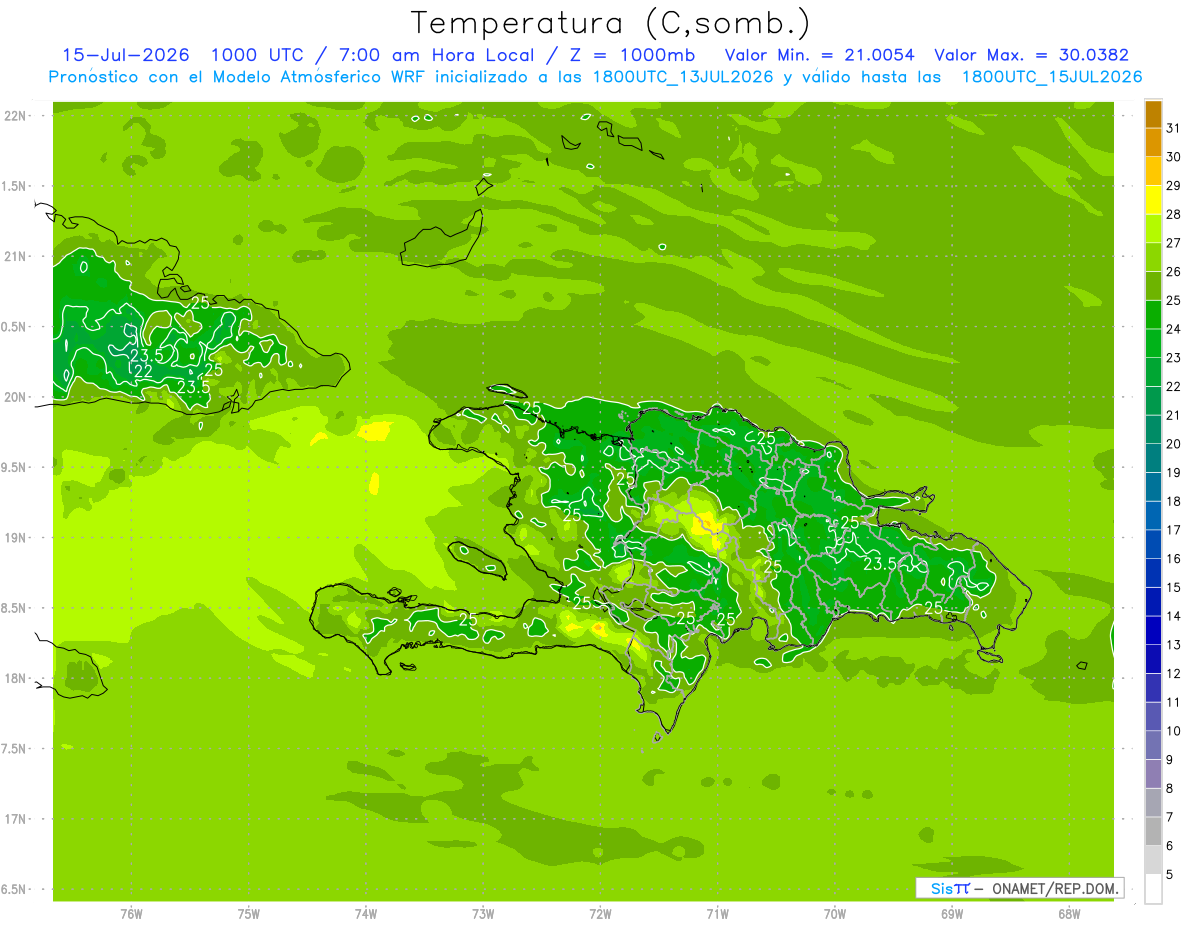Click the '72W' longitude axis label

coord(600,914)
